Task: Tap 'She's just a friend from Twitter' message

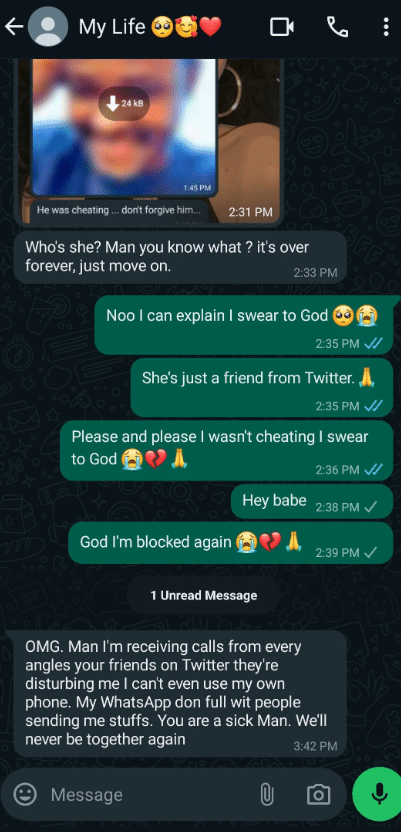Action: point(261,387)
